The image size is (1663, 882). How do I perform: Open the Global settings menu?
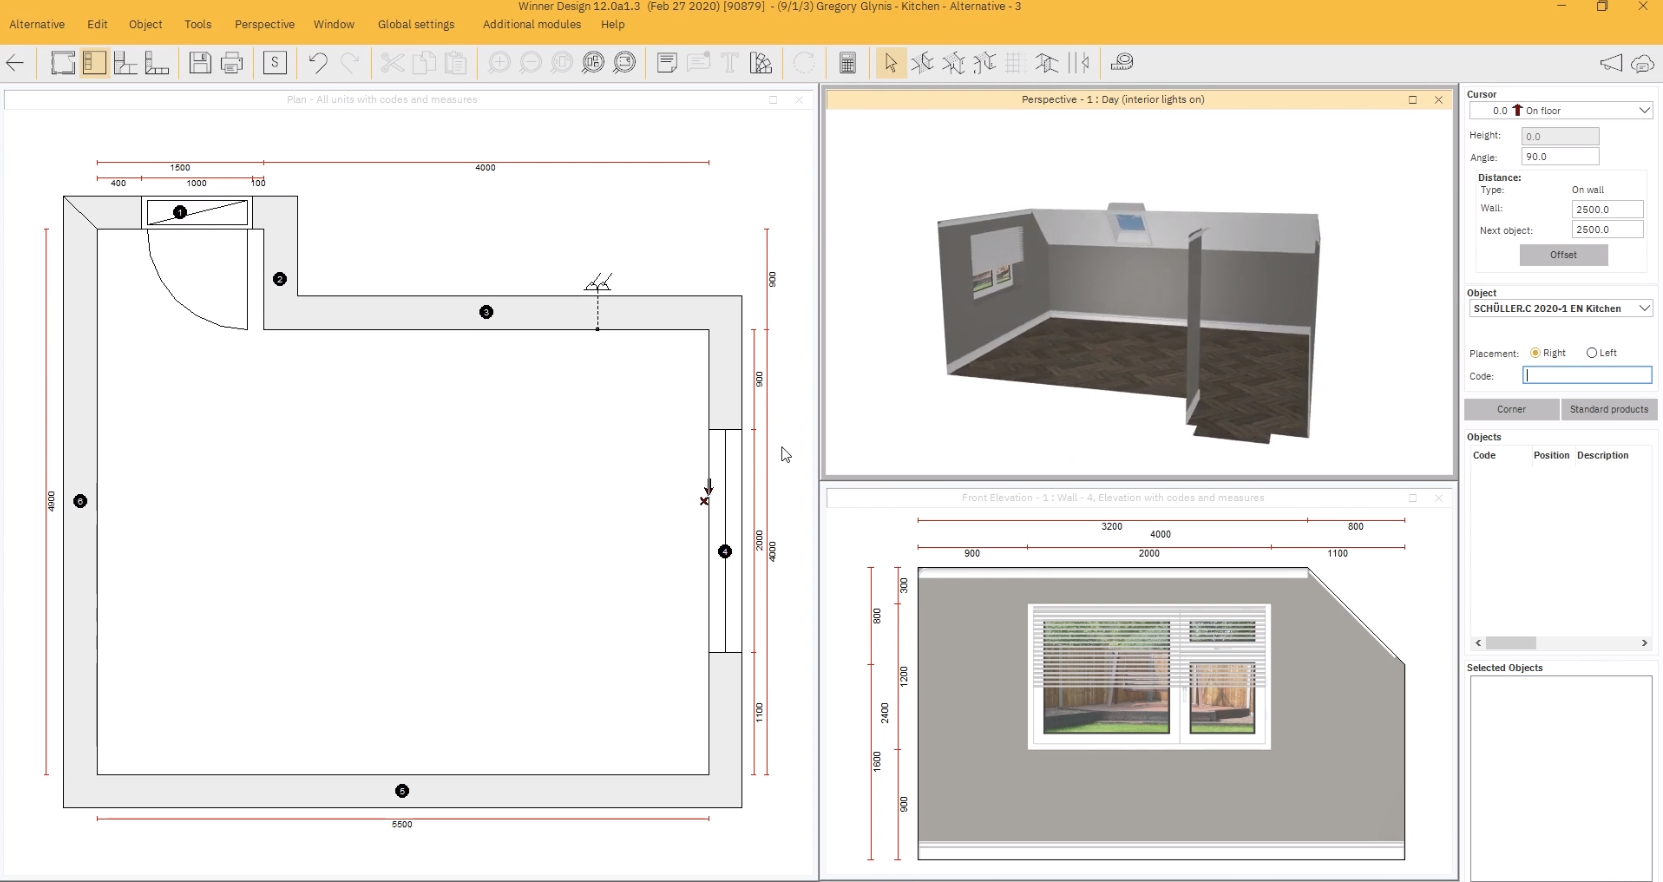point(415,24)
